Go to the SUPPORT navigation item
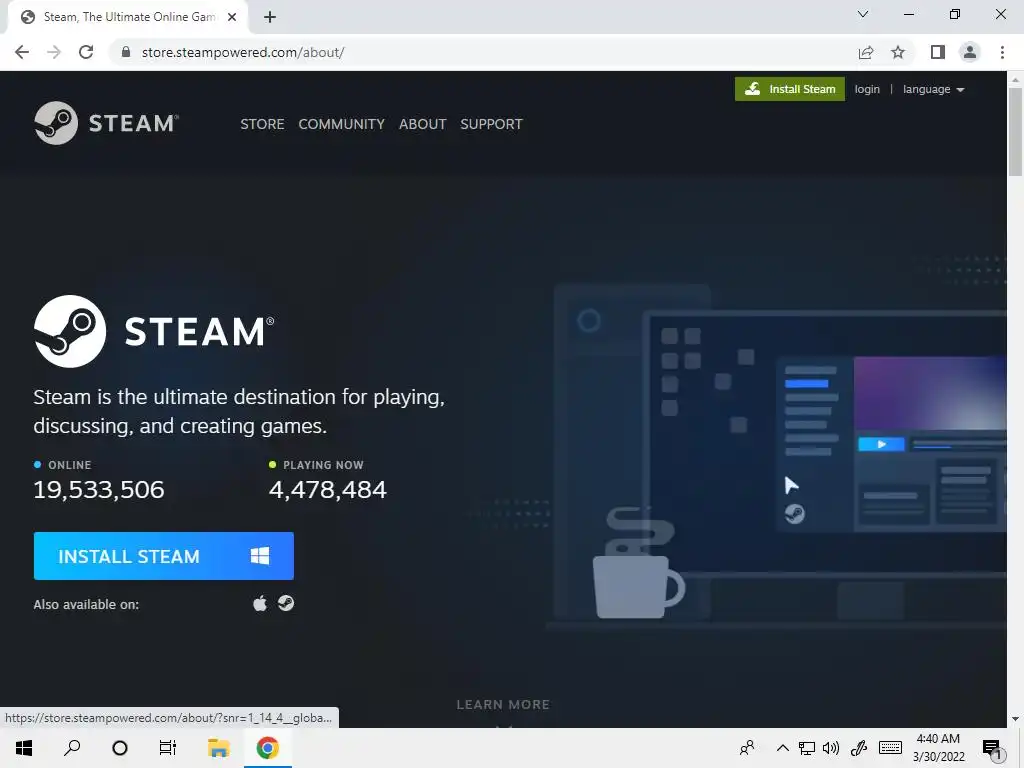 pos(491,124)
